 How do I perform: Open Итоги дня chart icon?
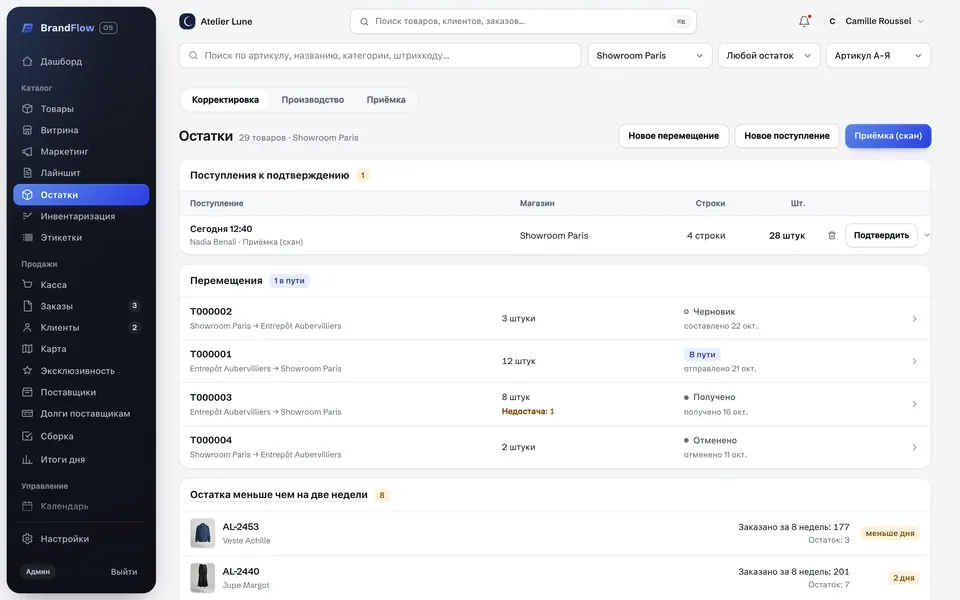[27, 459]
